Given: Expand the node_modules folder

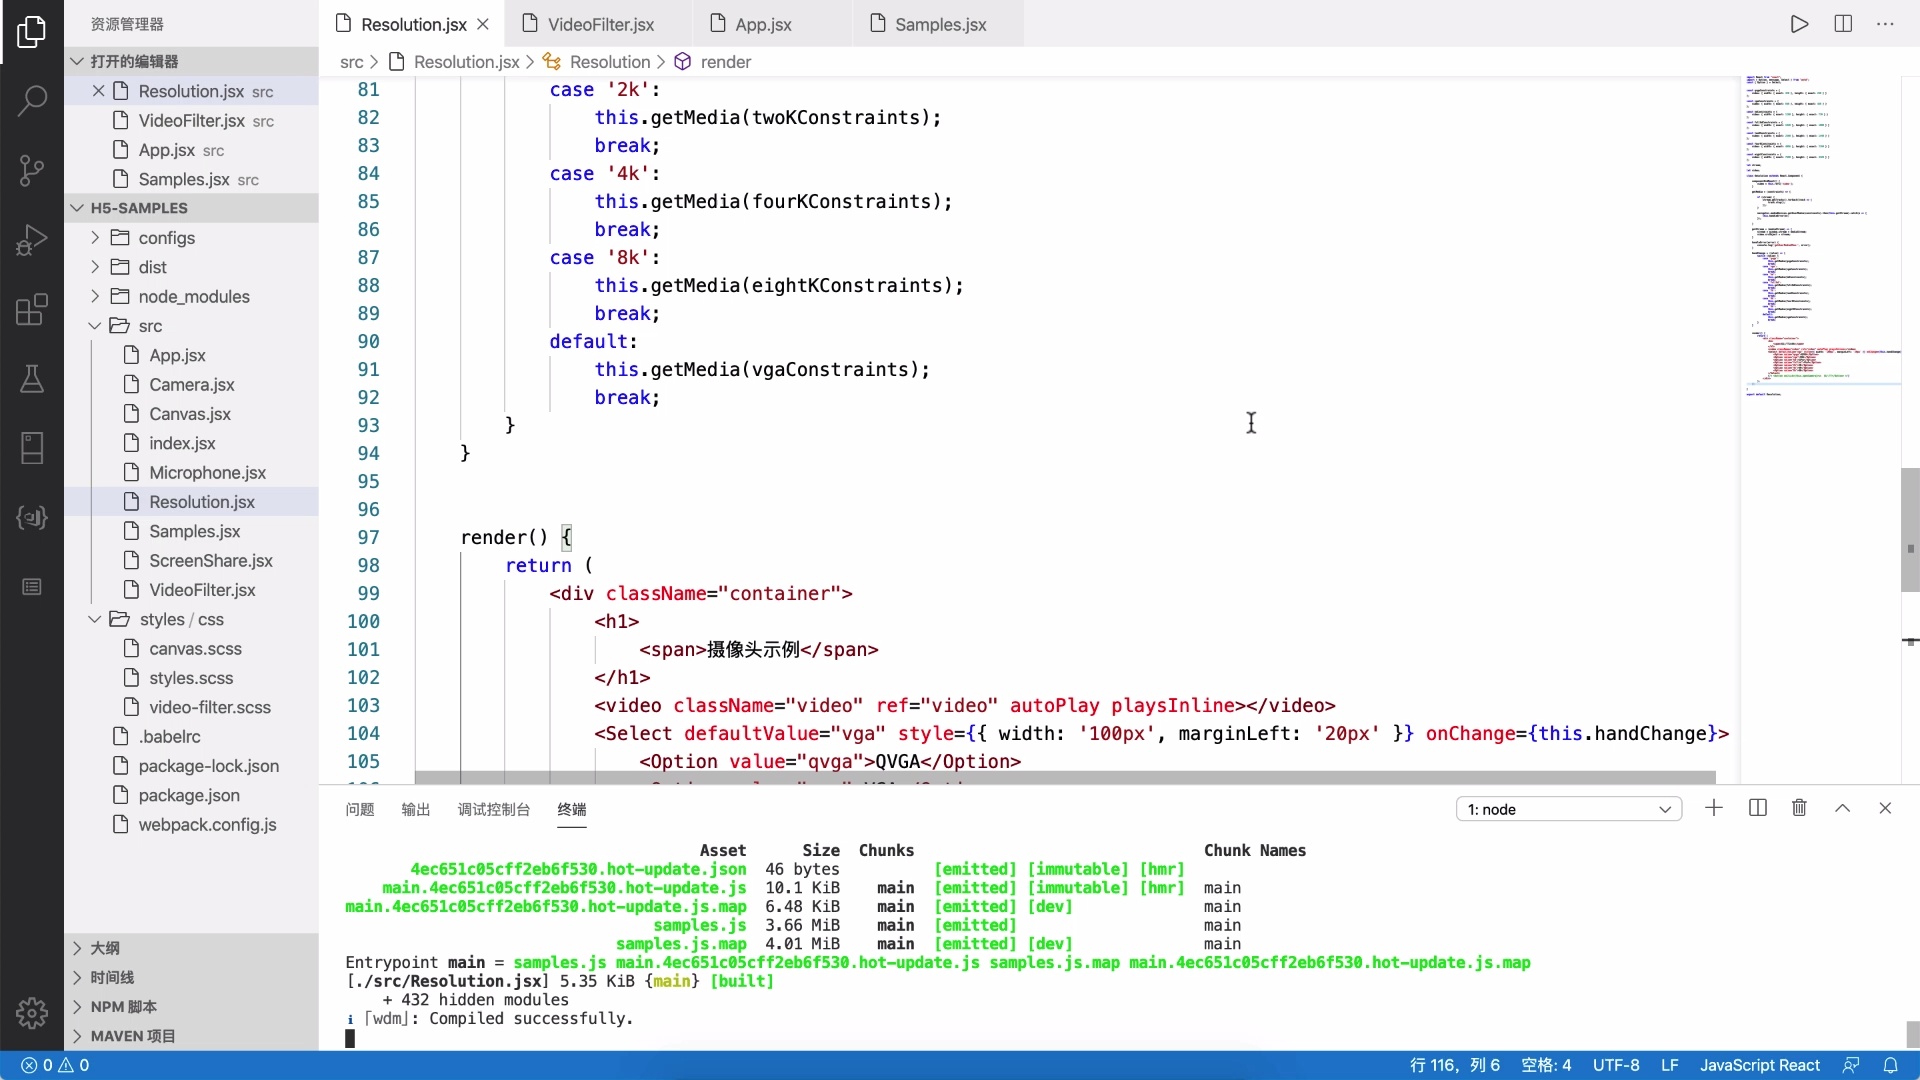Looking at the screenshot, I should pyautogui.click(x=194, y=297).
